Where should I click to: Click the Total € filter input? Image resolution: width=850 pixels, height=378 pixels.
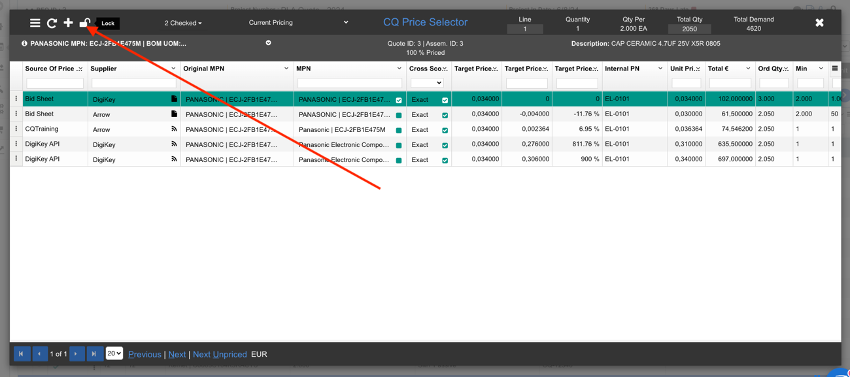(x=730, y=84)
